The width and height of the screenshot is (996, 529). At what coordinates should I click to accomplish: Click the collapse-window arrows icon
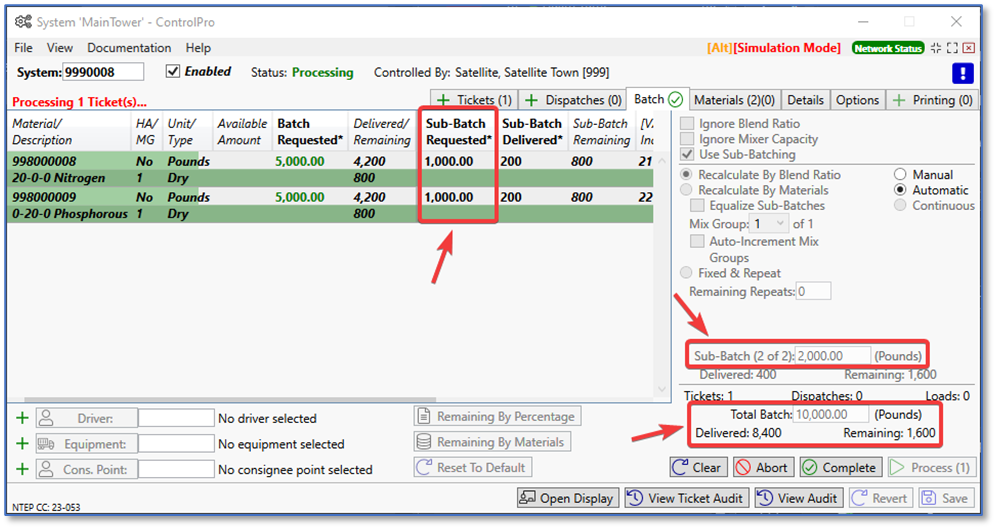[936, 48]
